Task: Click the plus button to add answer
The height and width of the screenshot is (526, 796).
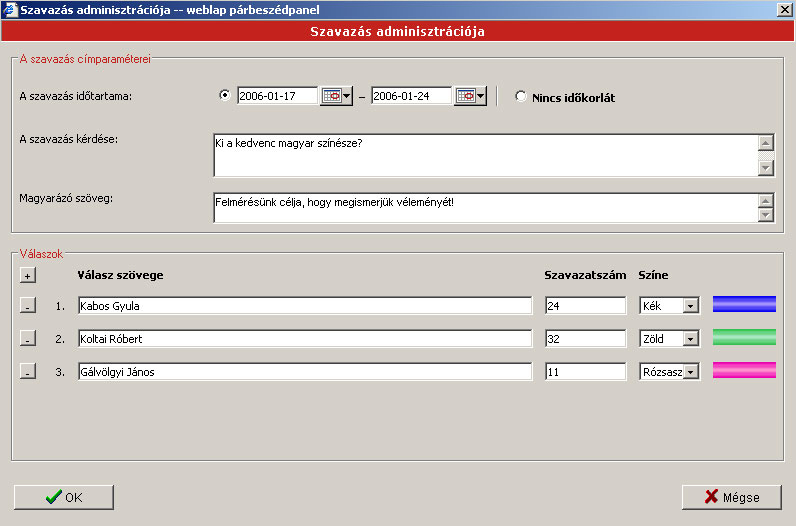Action: pos(27,275)
